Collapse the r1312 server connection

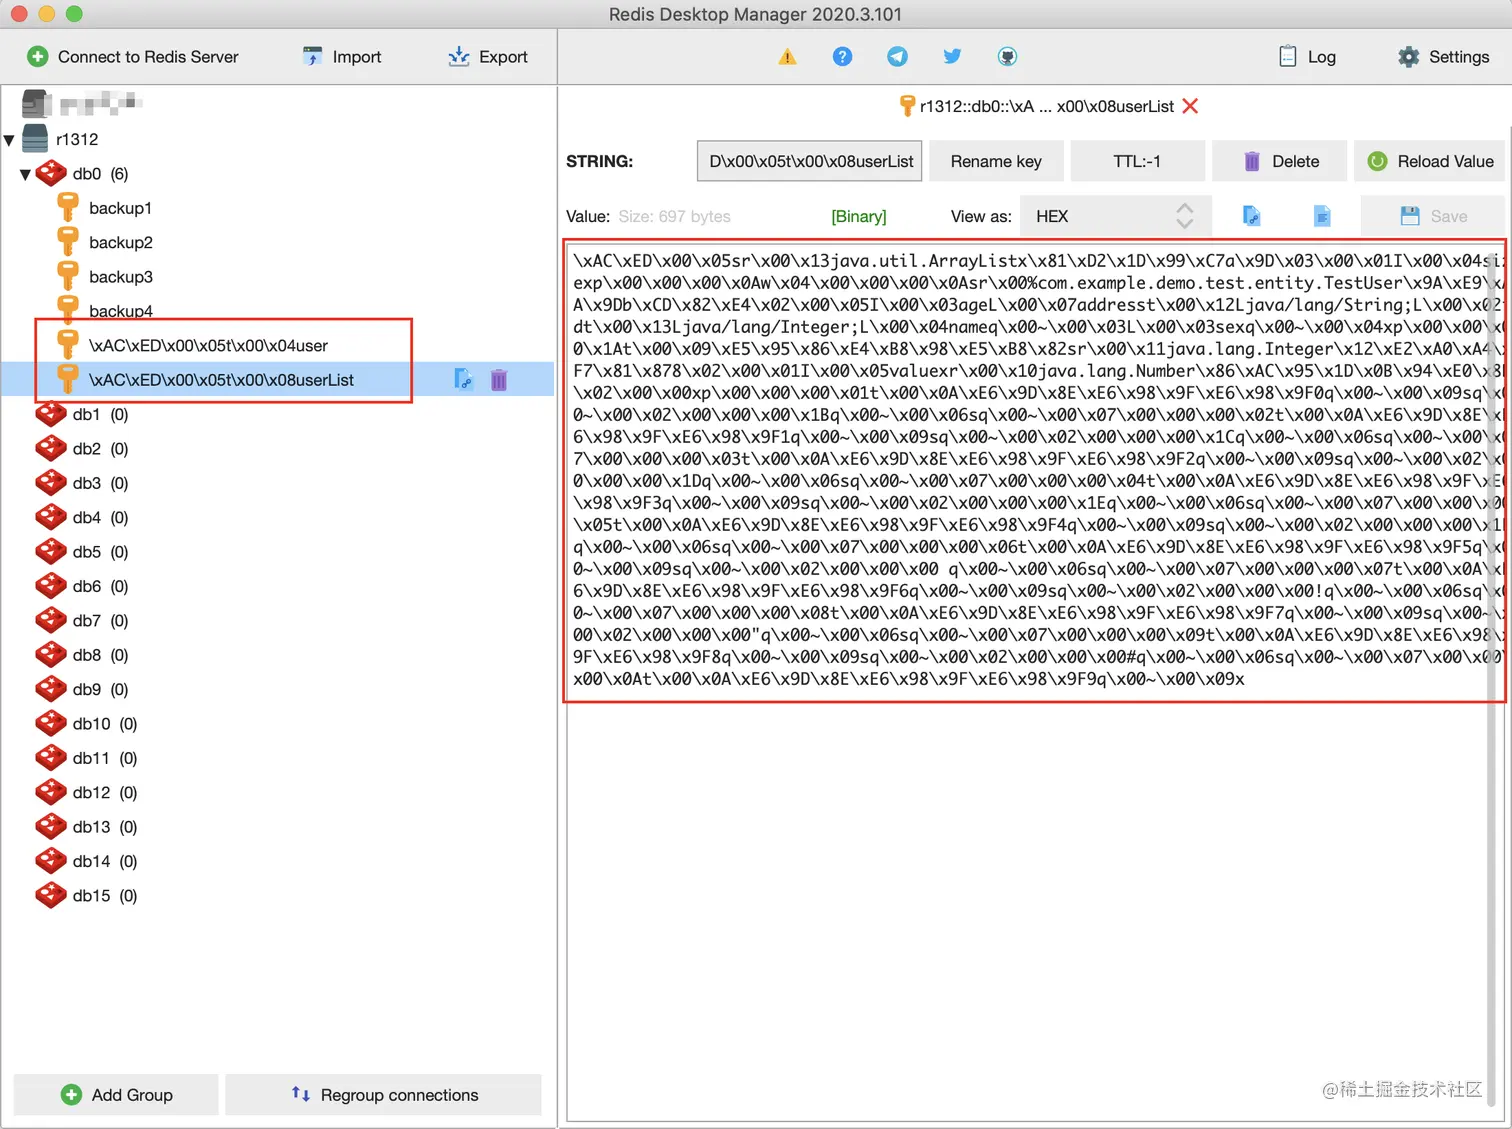click(9, 140)
